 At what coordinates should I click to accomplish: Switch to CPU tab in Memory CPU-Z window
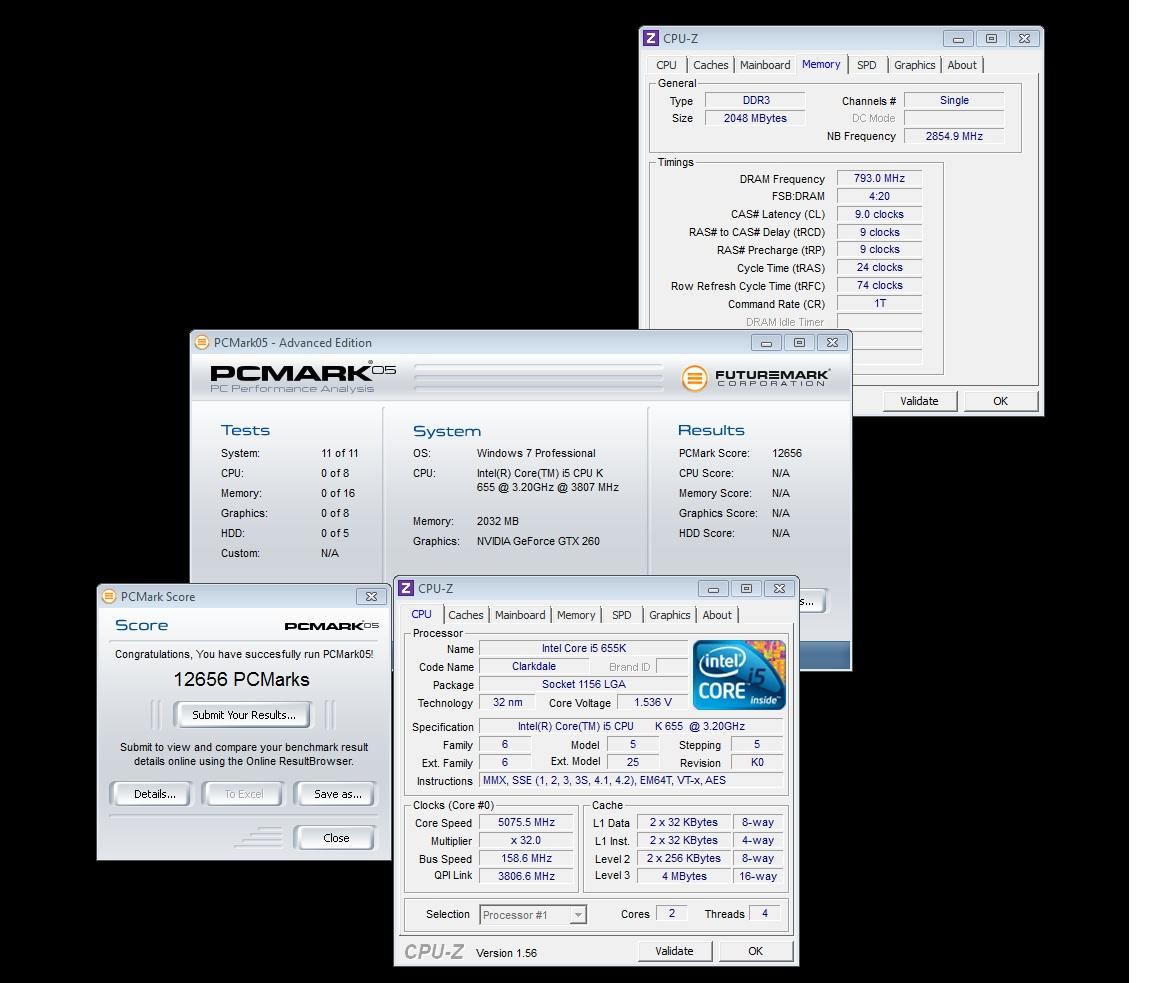click(x=666, y=65)
